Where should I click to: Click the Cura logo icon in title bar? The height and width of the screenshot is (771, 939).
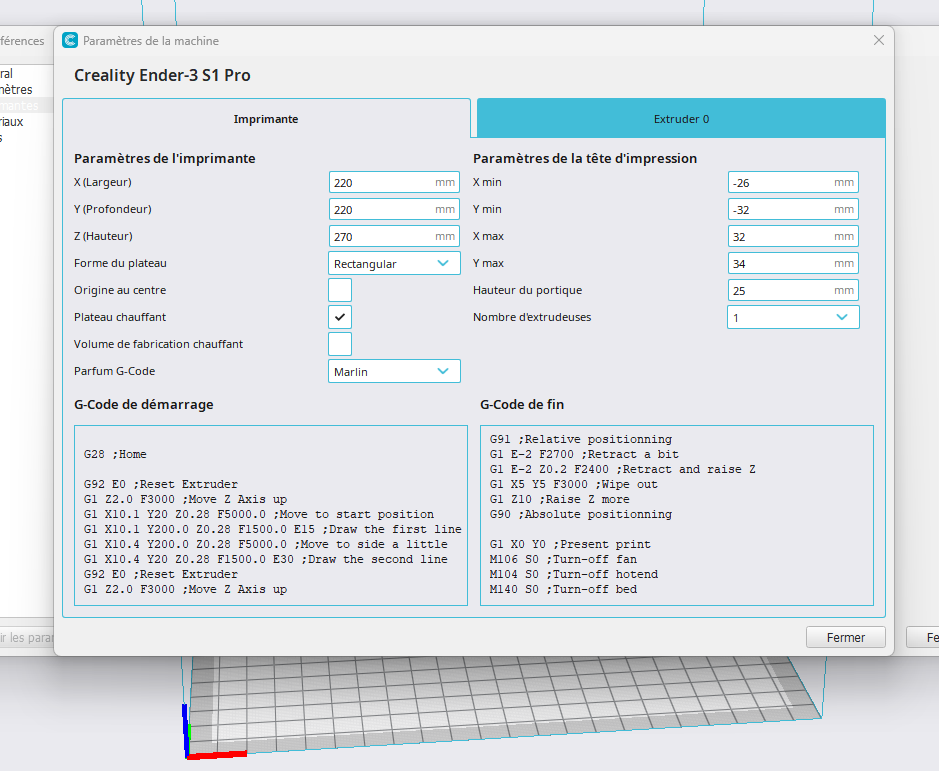point(70,41)
